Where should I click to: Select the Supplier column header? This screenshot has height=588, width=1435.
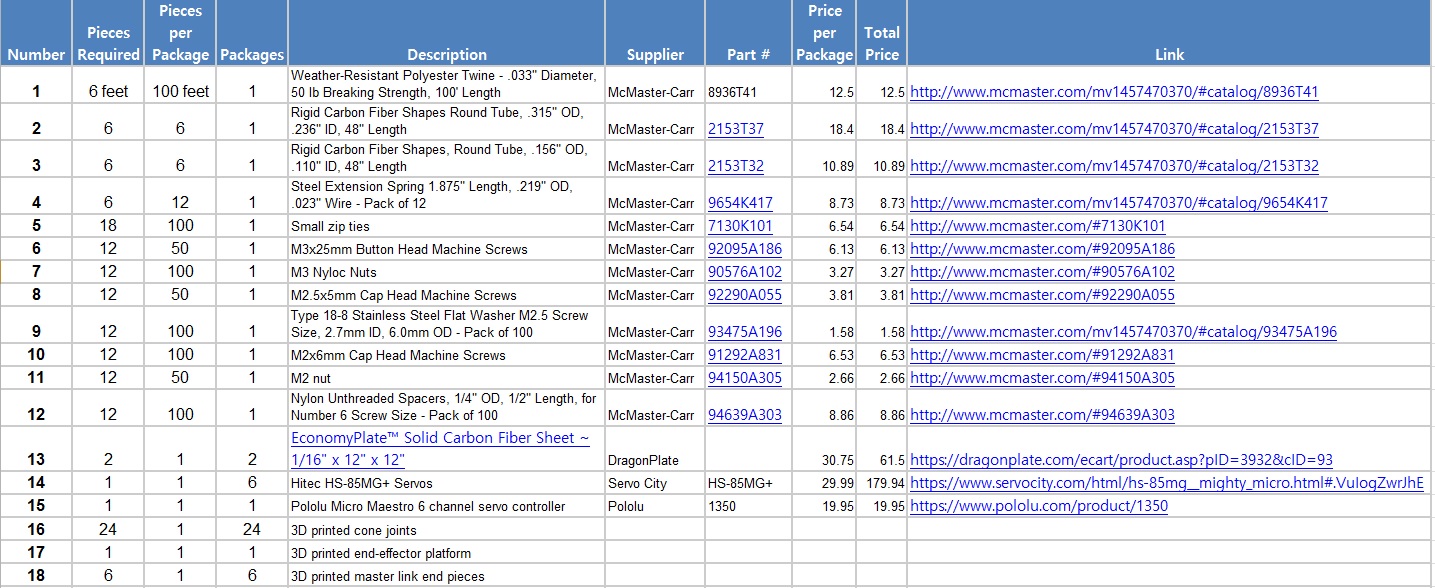point(655,33)
